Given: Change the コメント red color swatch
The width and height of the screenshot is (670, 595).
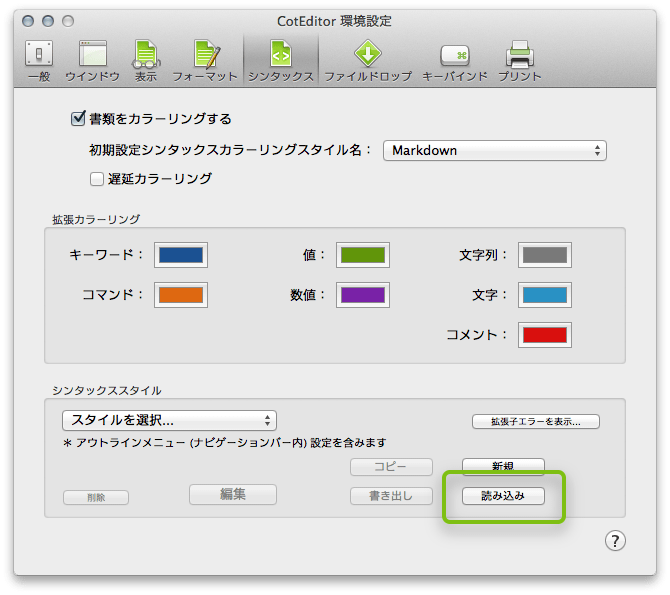Looking at the screenshot, I should [x=545, y=335].
